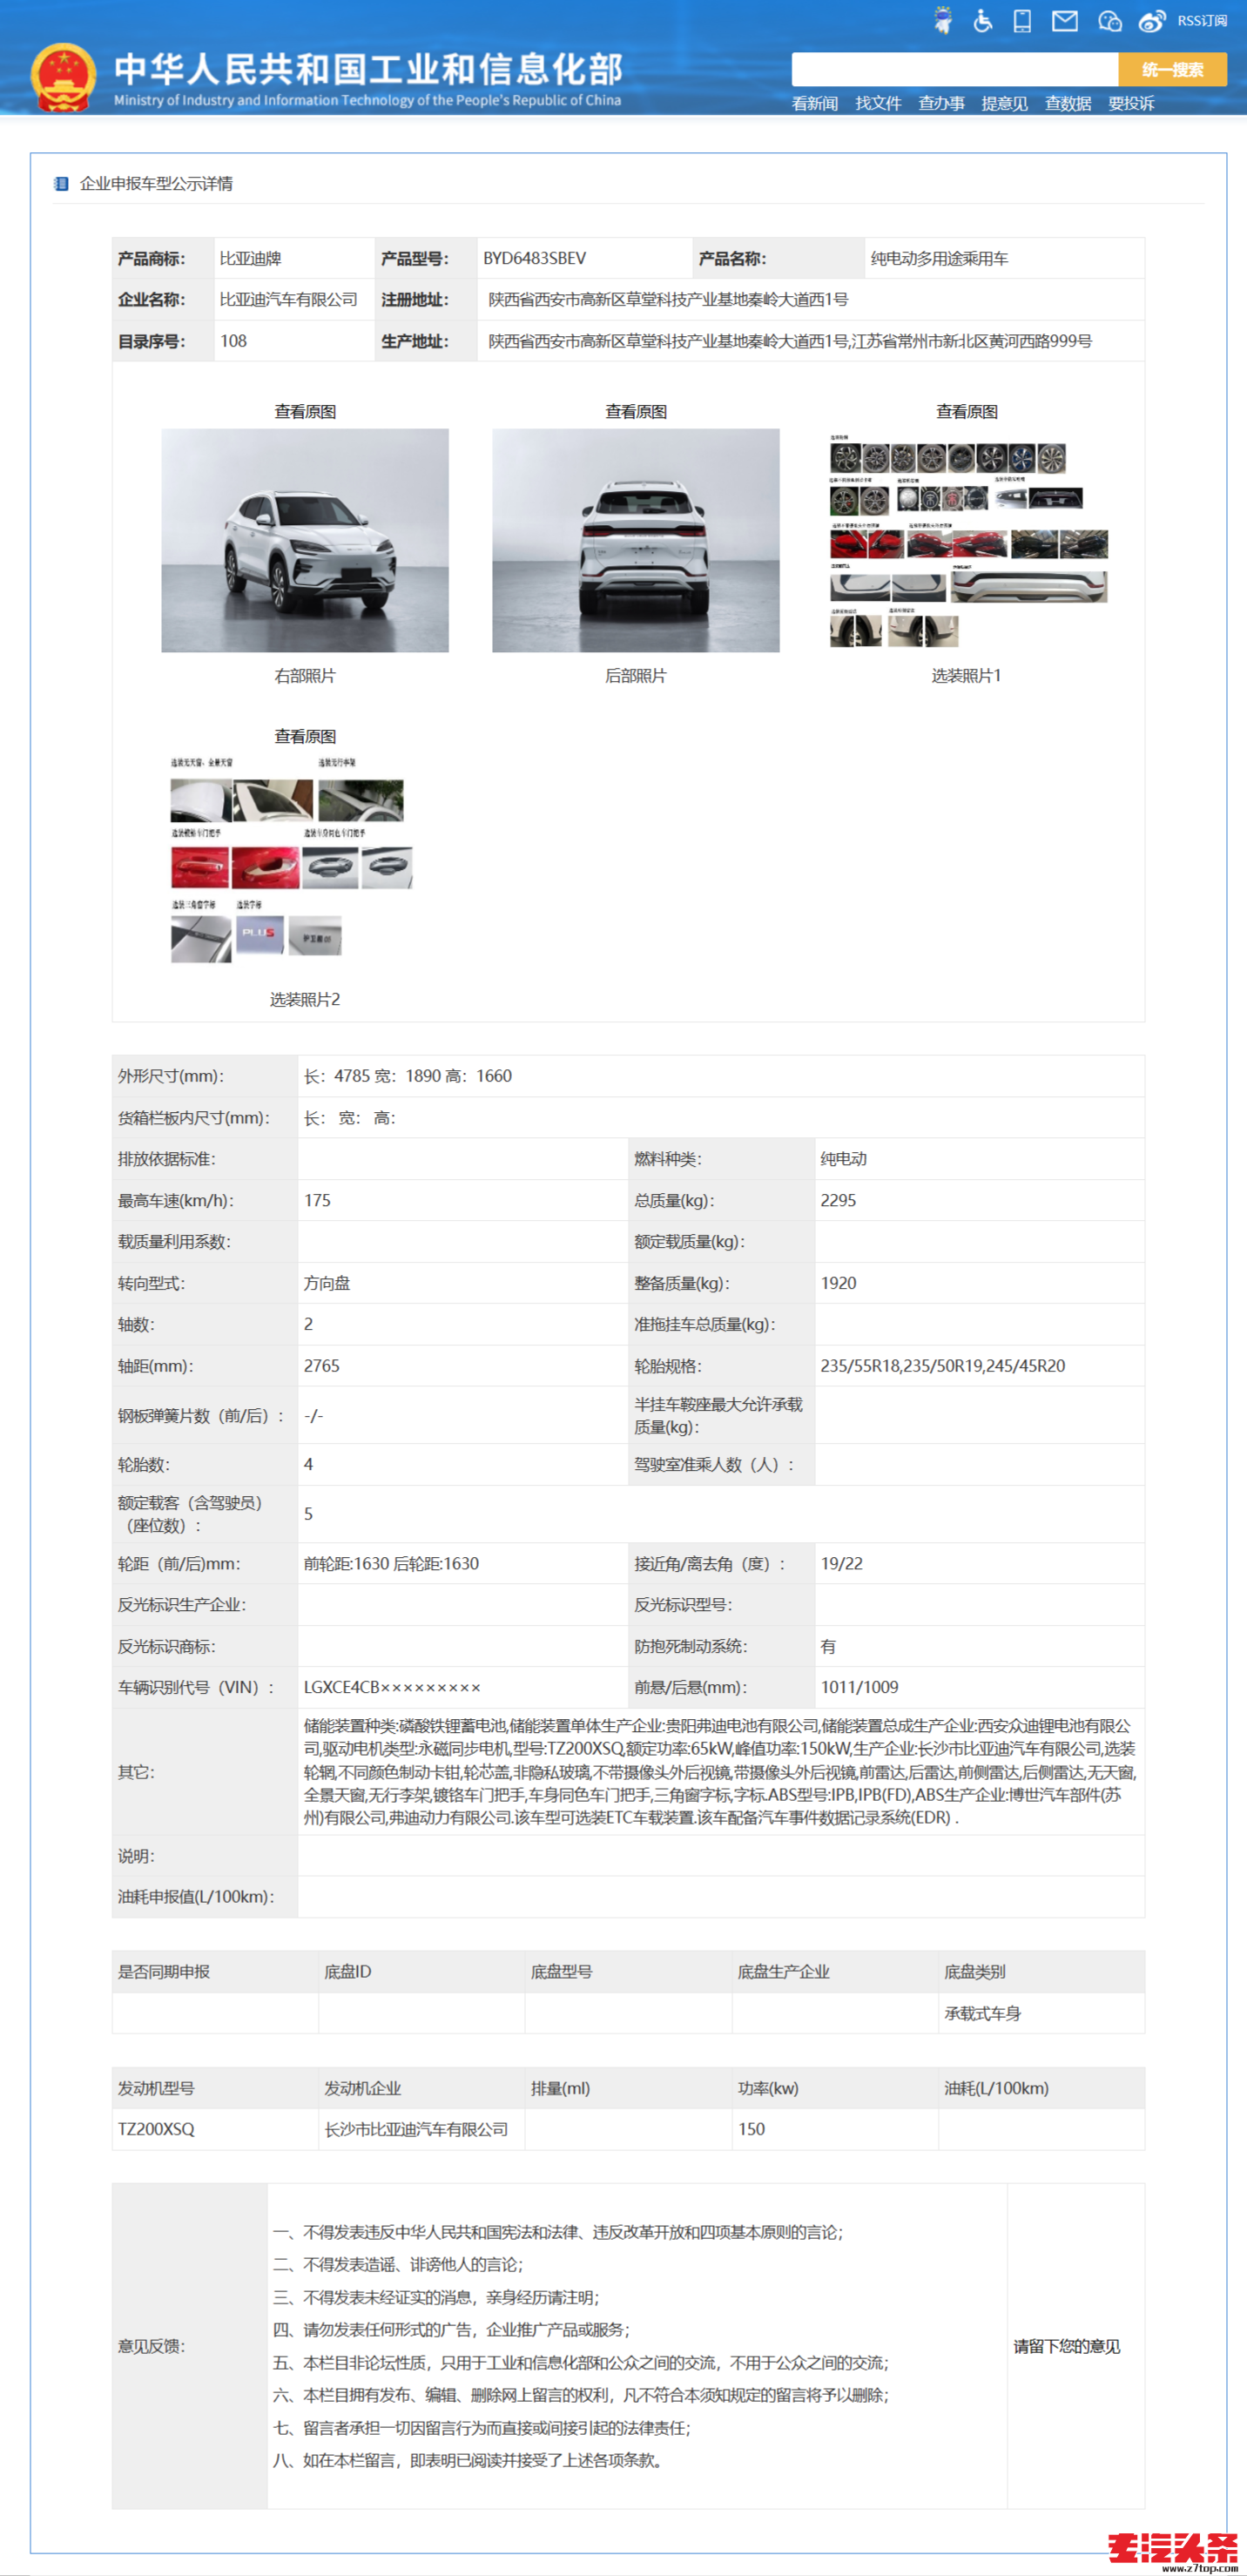This screenshot has width=1247, height=2576.
Task: Select the approach/departure angle 19/22
Action: [x=841, y=1563]
